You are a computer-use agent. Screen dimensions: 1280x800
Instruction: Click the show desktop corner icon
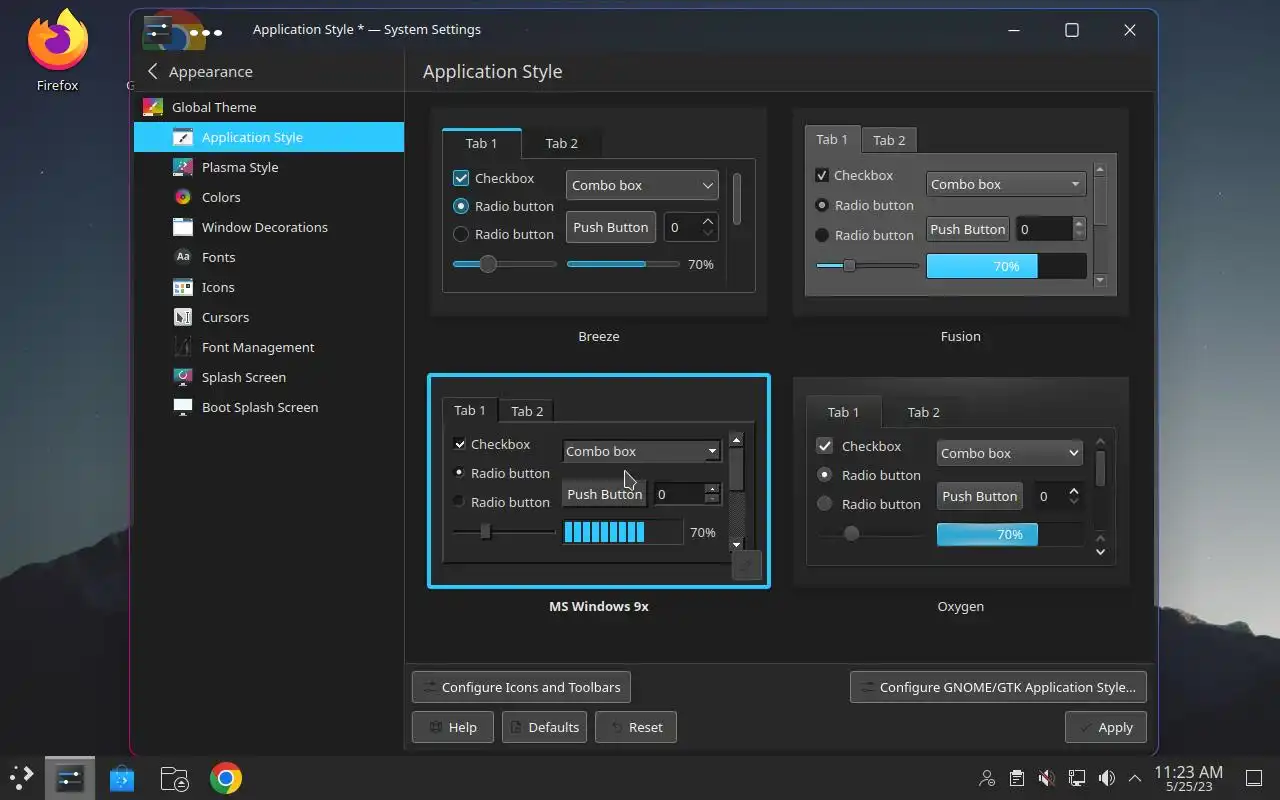point(1254,778)
